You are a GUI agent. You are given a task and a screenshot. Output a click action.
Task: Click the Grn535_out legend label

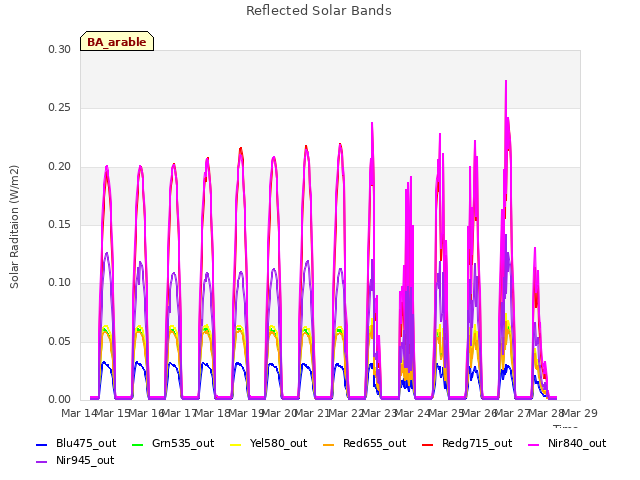point(183,443)
